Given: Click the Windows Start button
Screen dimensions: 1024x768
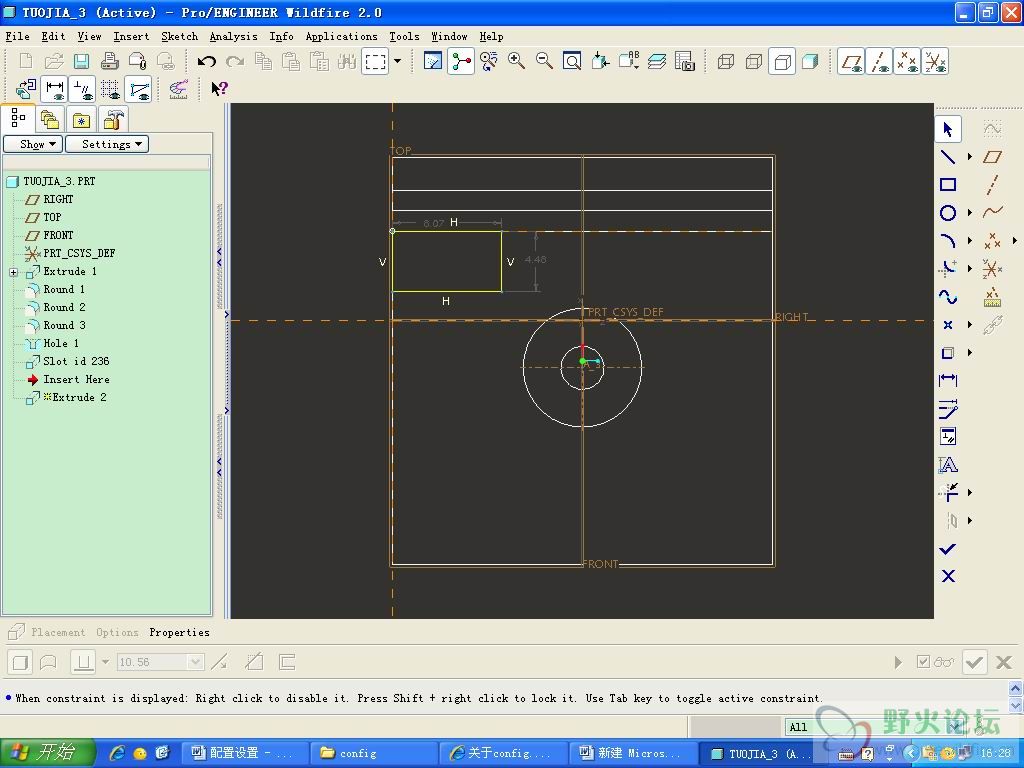Looking at the screenshot, I should tap(48, 753).
